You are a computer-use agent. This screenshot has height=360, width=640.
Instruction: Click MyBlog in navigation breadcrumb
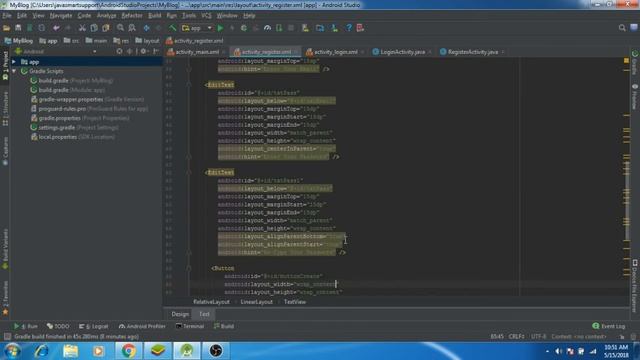click(x=19, y=41)
